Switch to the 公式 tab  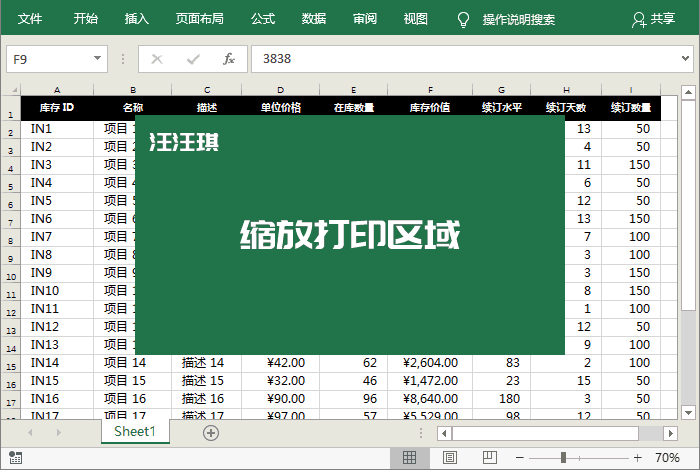coord(262,19)
